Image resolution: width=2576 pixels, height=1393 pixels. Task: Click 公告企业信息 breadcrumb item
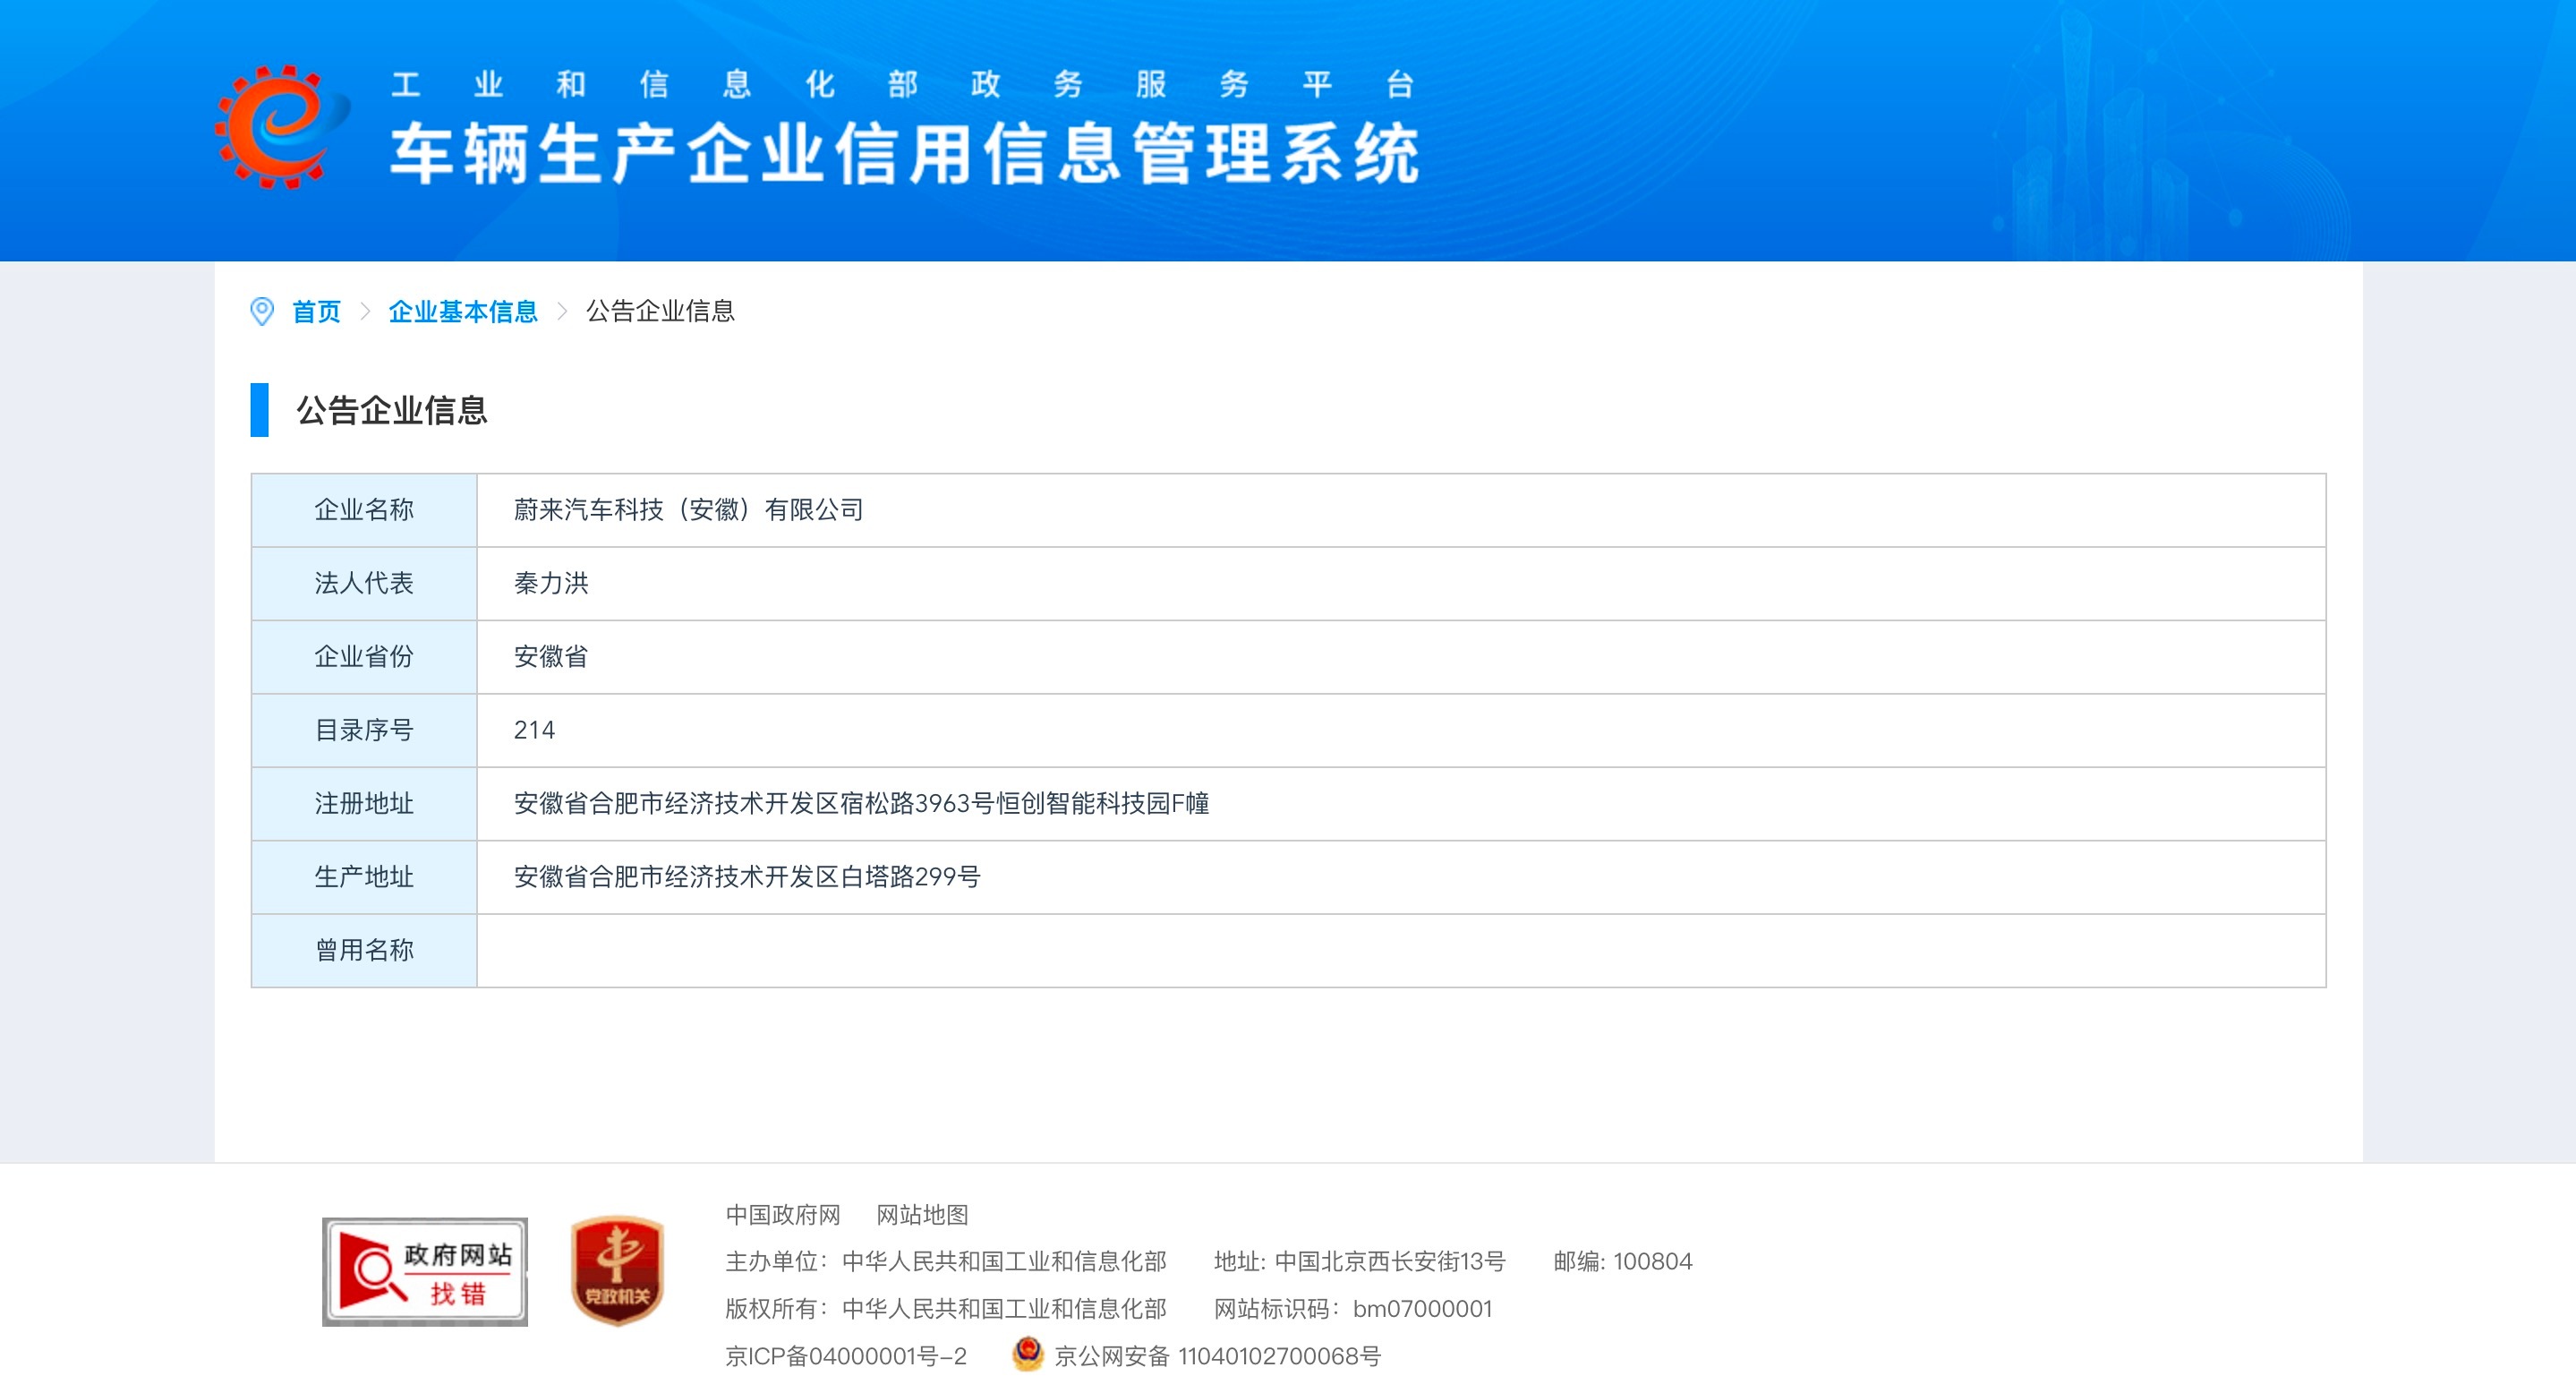(x=660, y=312)
